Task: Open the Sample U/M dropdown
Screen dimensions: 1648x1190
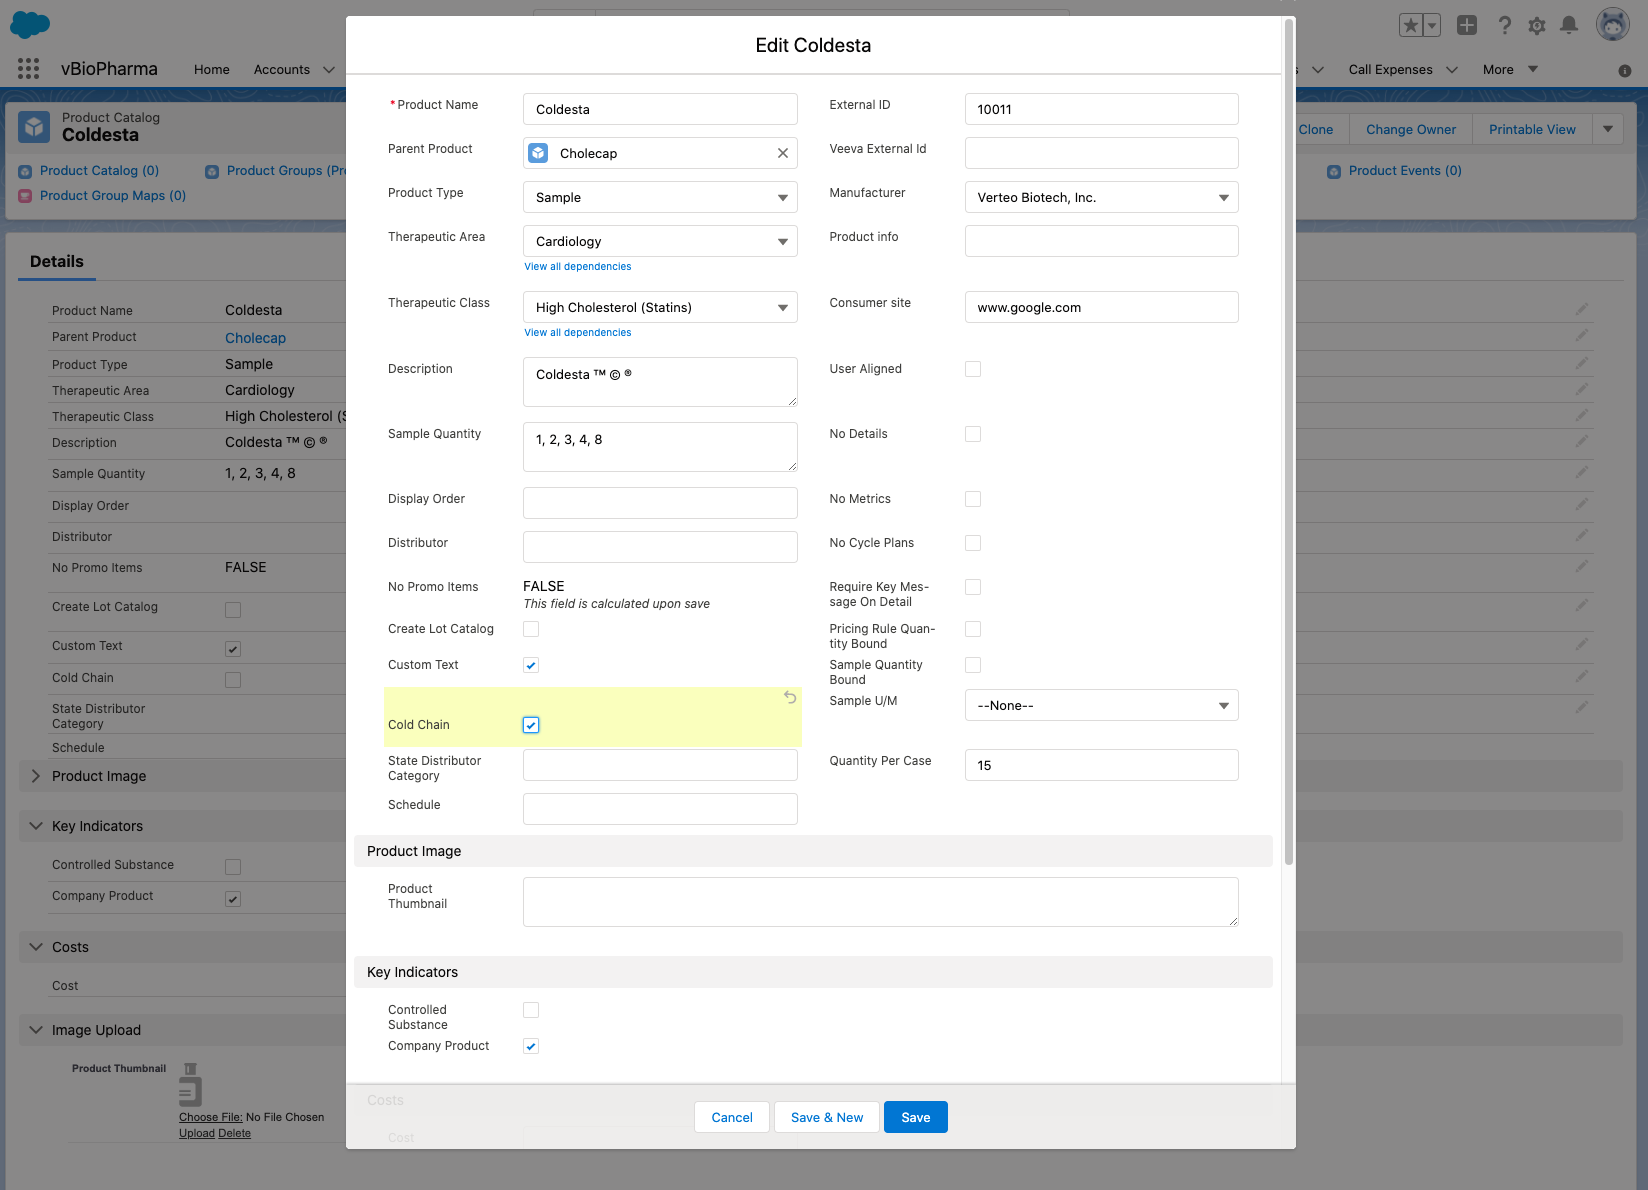Action: [1101, 705]
